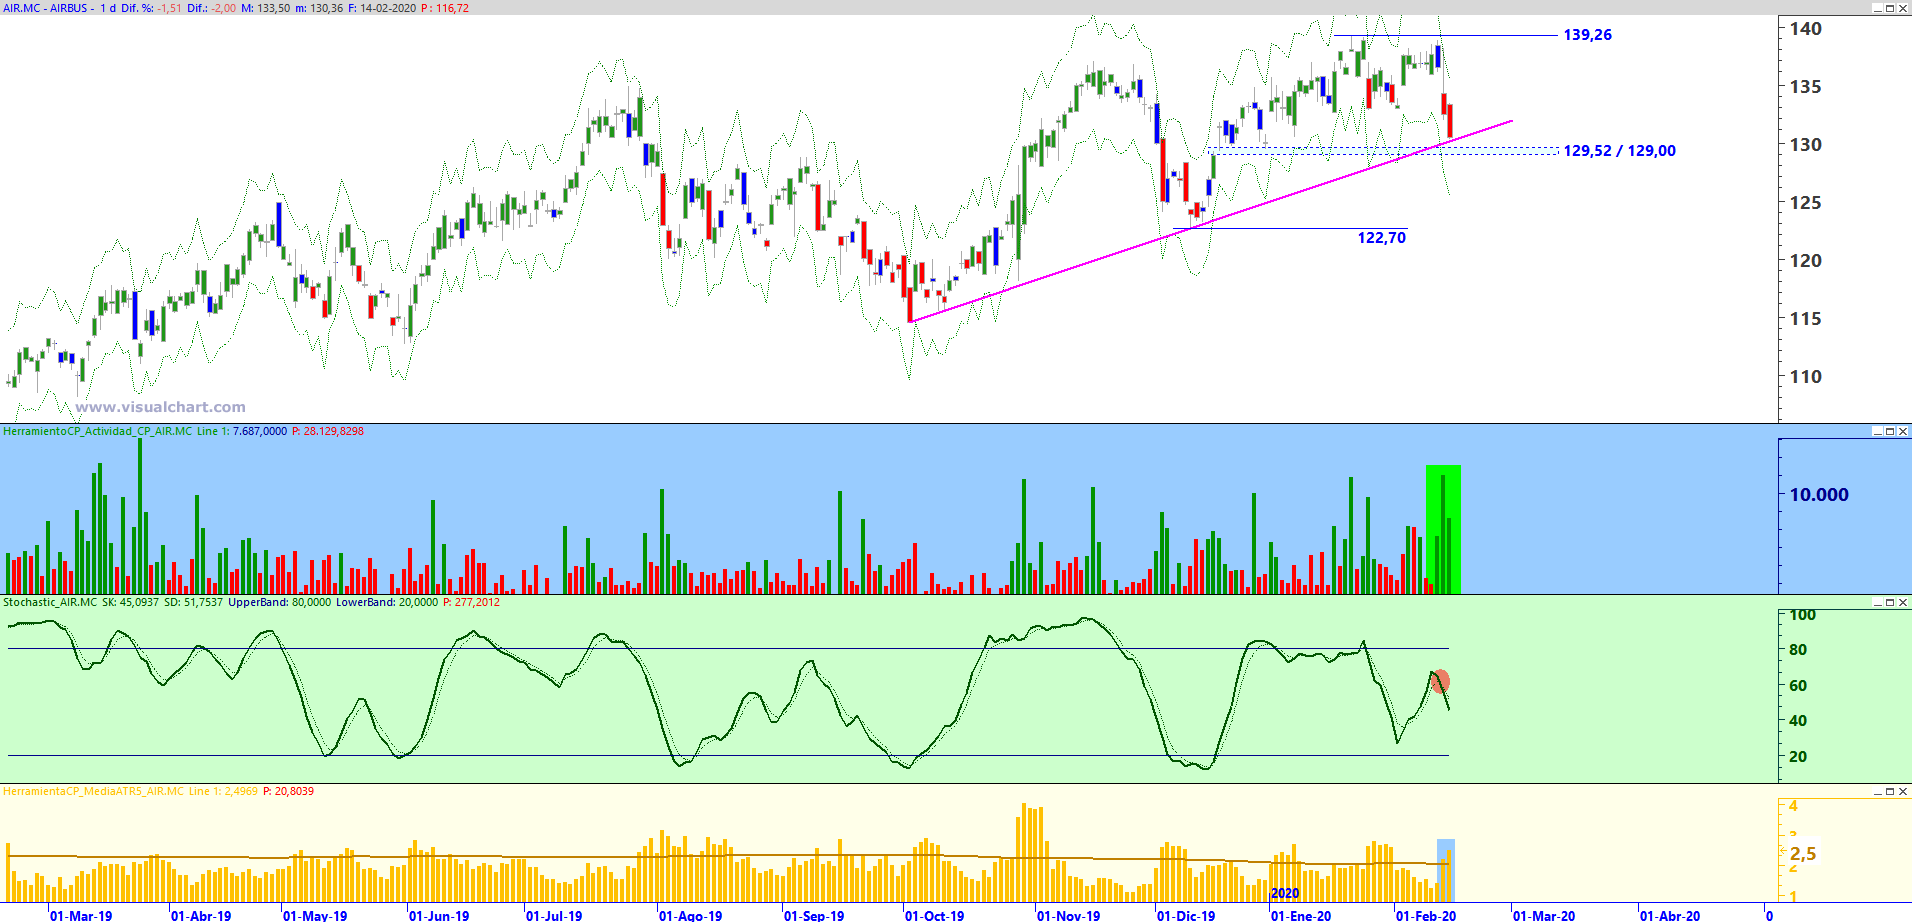Select the 139,26 resistance price label
Viewport: 1912px width, 922px height.
[x=1588, y=35]
